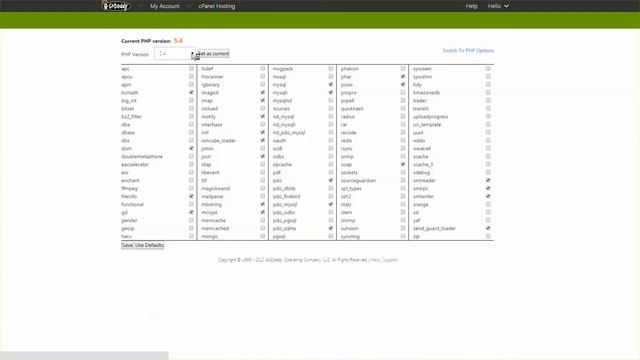
Task: Uncheck the pdo_mysql extension
Action: pos(331,204)
